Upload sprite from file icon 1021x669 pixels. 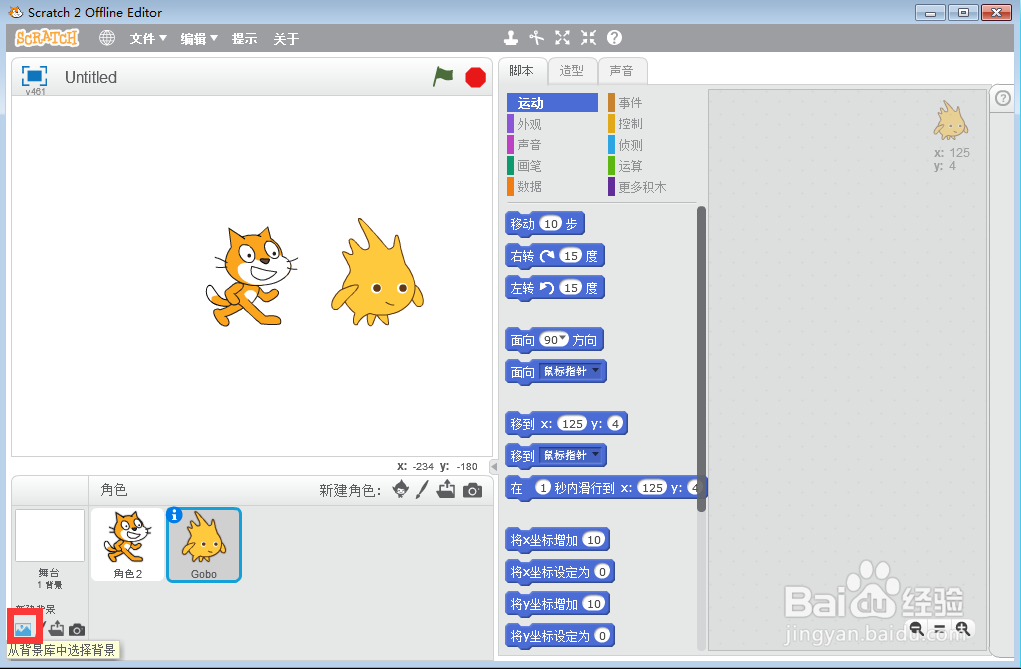446,489
